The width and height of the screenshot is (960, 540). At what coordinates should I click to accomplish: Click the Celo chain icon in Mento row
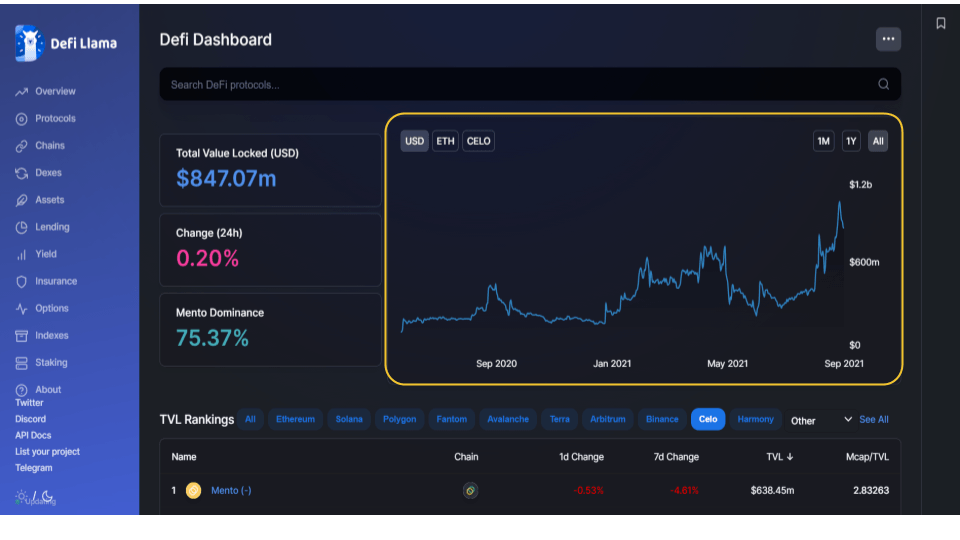point(470,490)
